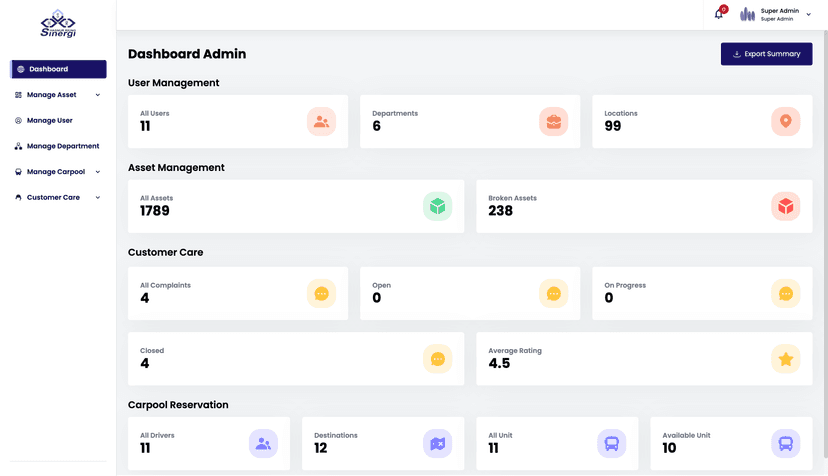Expand the Manage Asset submenu chevron
This screenshot has height=476, width=828.
click(x=98, y=95)
